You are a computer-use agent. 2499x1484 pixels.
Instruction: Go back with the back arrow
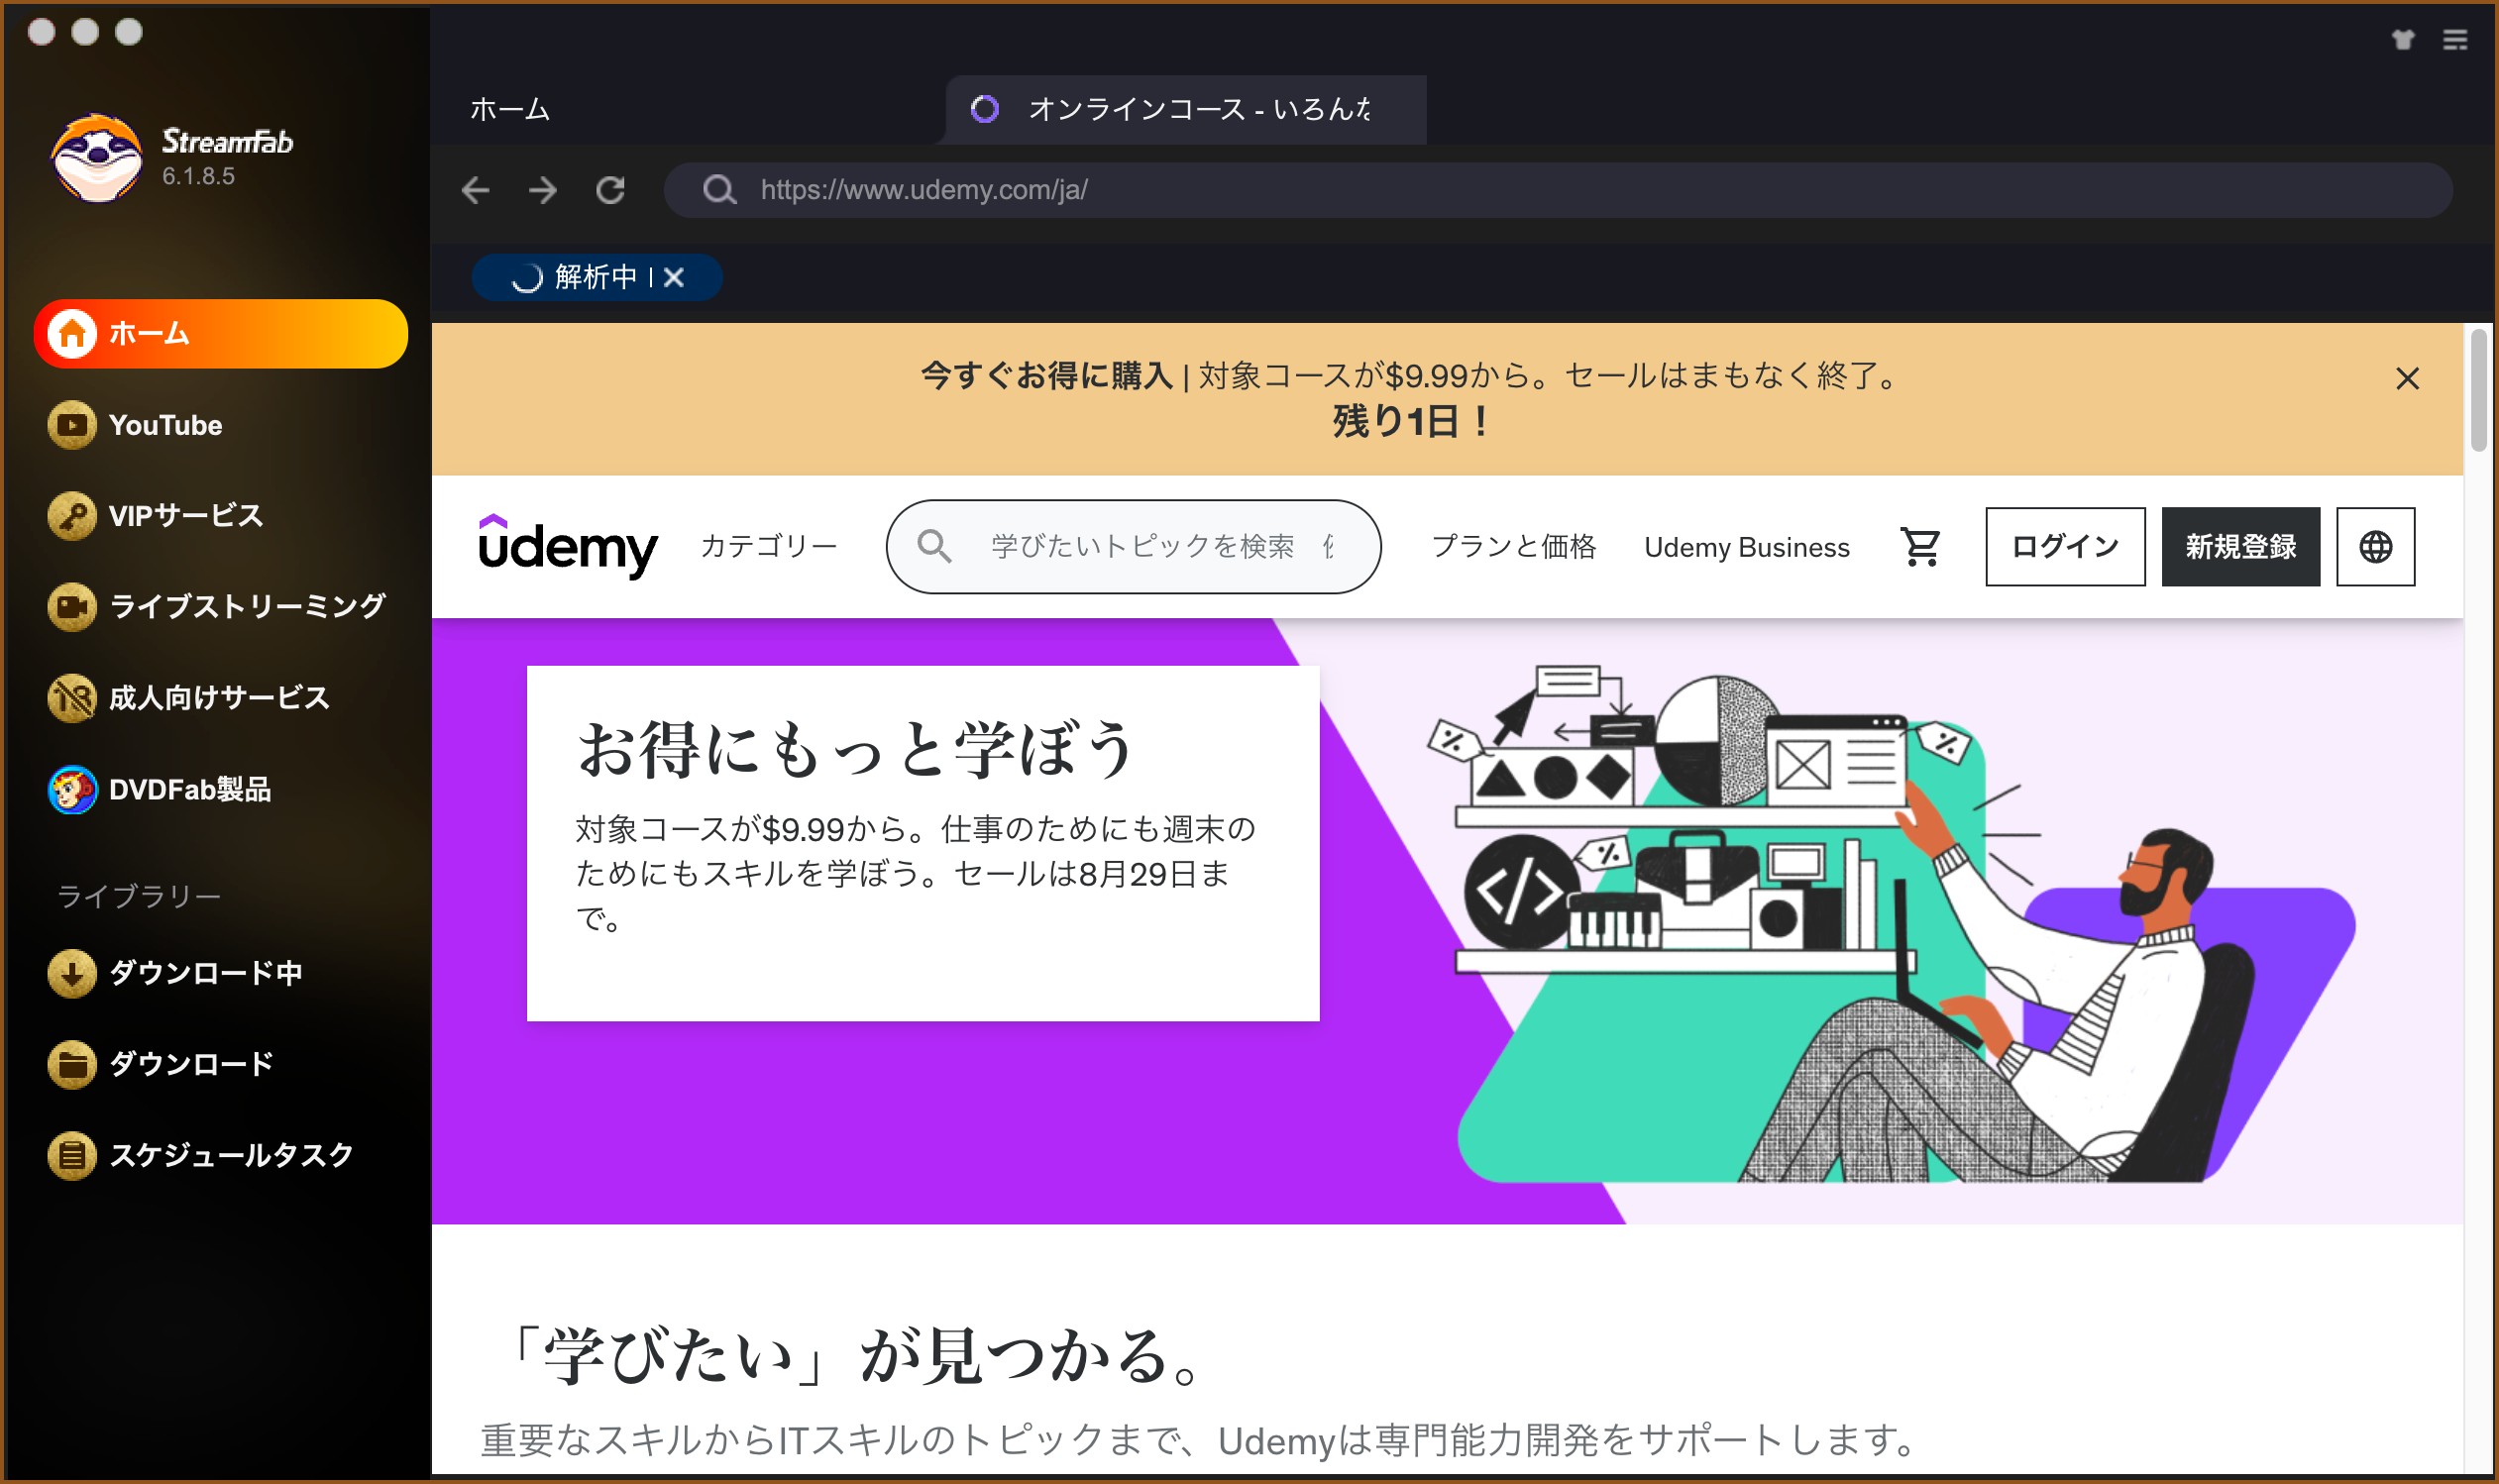coord(476,190)
